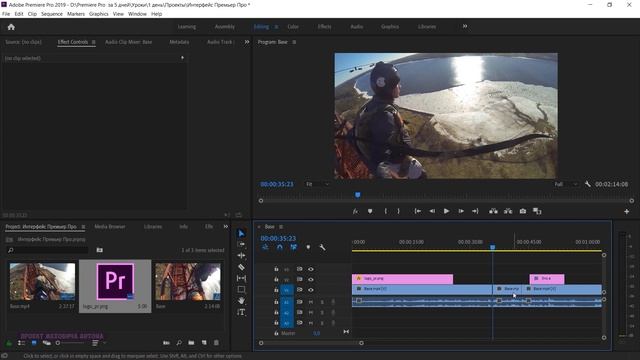Open Program monitor settings wrench

587,184
